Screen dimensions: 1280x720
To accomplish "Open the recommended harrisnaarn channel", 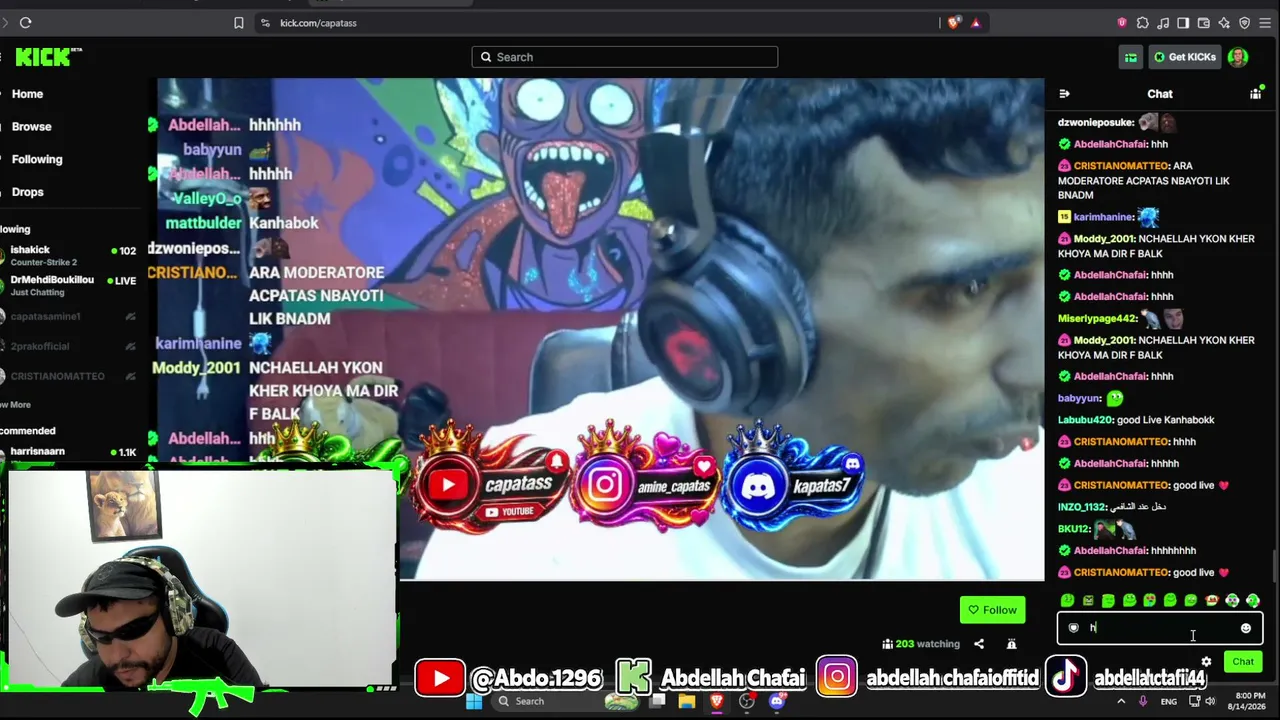I will [x=70, y=452].
